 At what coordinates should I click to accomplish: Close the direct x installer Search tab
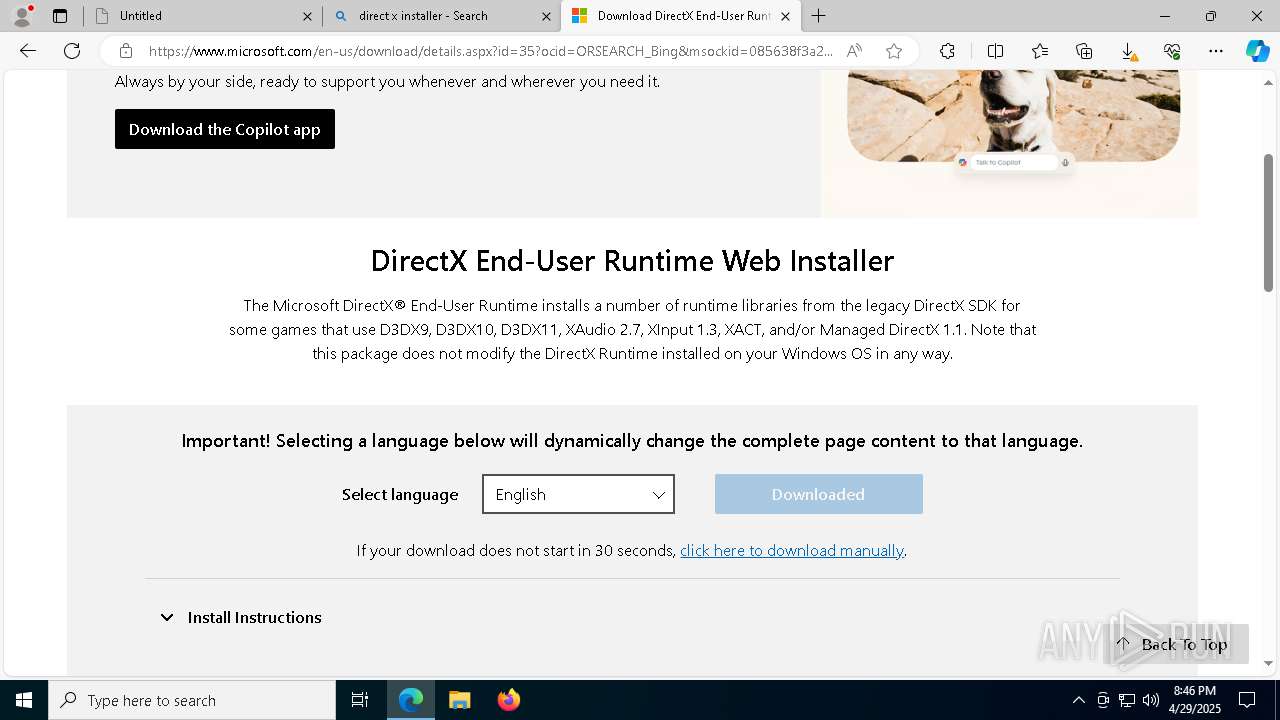pyautogui.click(x=546, y=16)
